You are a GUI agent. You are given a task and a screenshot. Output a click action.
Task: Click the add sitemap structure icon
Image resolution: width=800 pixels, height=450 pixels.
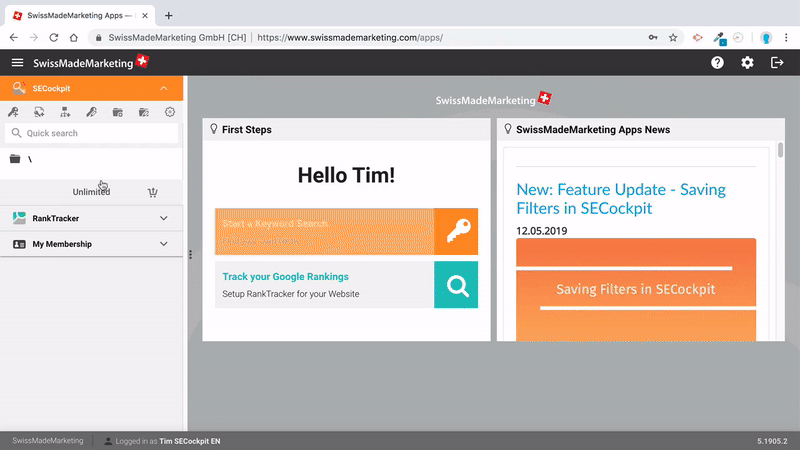[65, 112]
